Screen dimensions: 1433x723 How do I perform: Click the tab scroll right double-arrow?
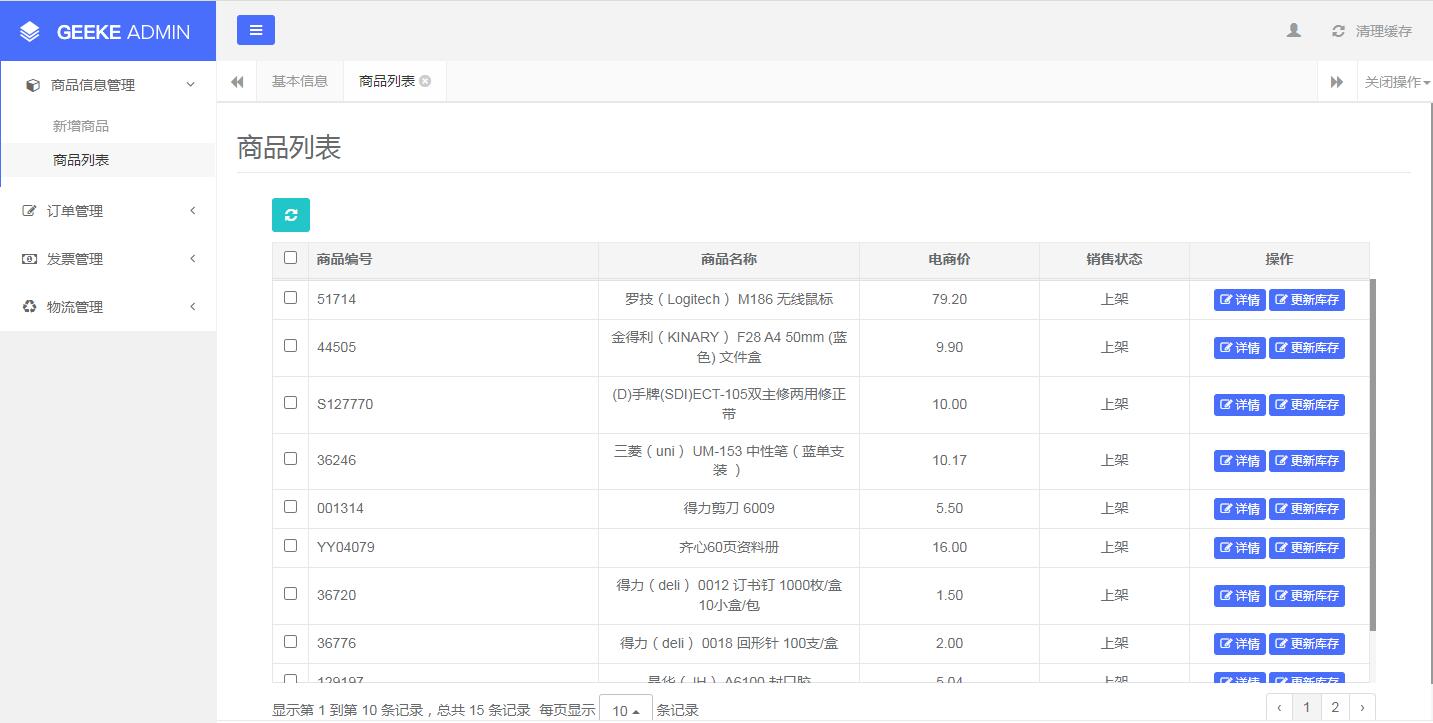1336,82
